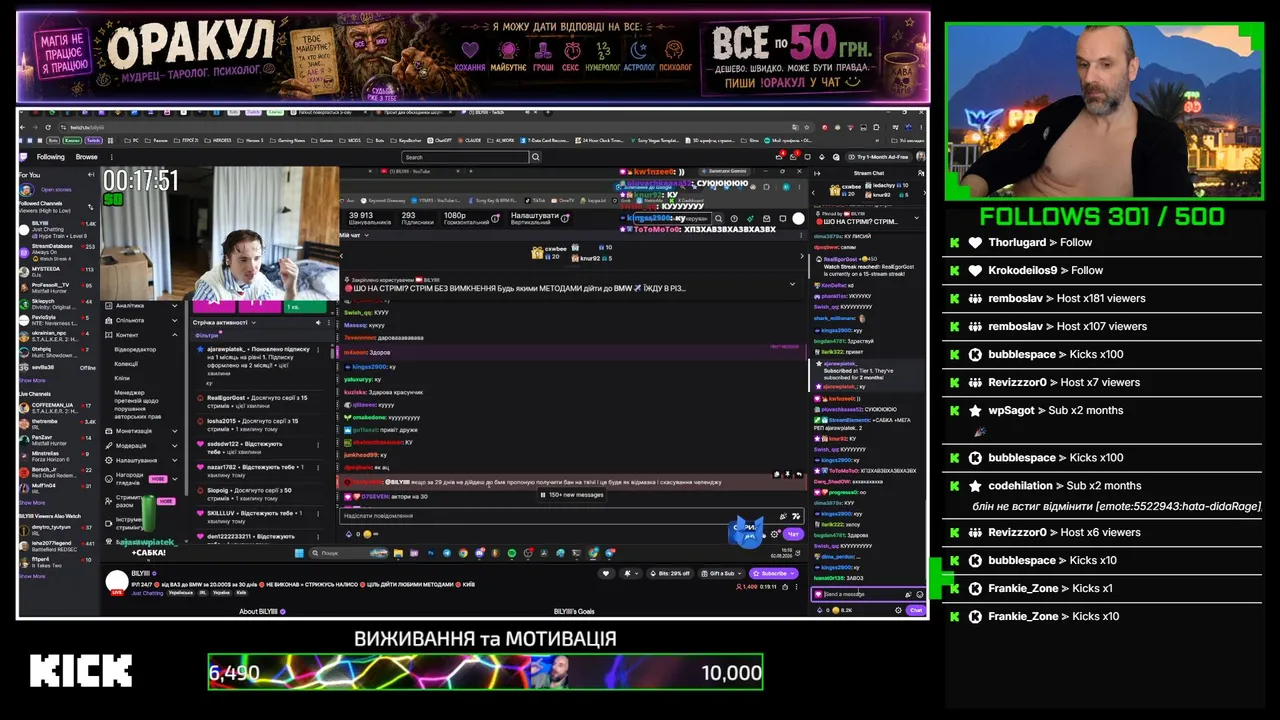Expand the Monetization section
Viewport: 1280px width, 720px height.
[175, 431]
